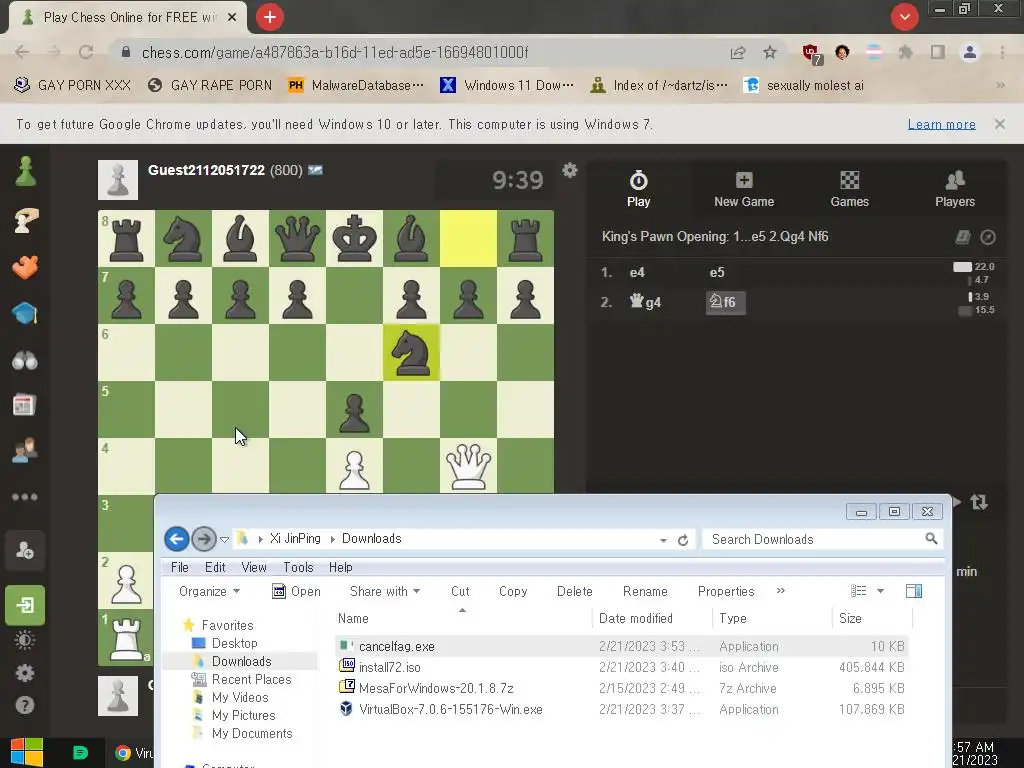Click the Properties toolbar button

click(726, 591)
